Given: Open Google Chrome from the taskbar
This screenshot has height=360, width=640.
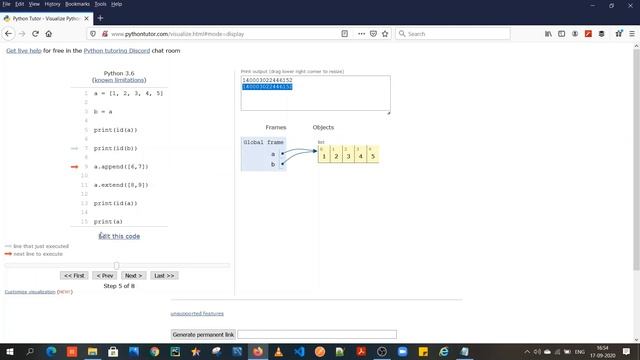Looking at the screenshot, I should 155,351.
